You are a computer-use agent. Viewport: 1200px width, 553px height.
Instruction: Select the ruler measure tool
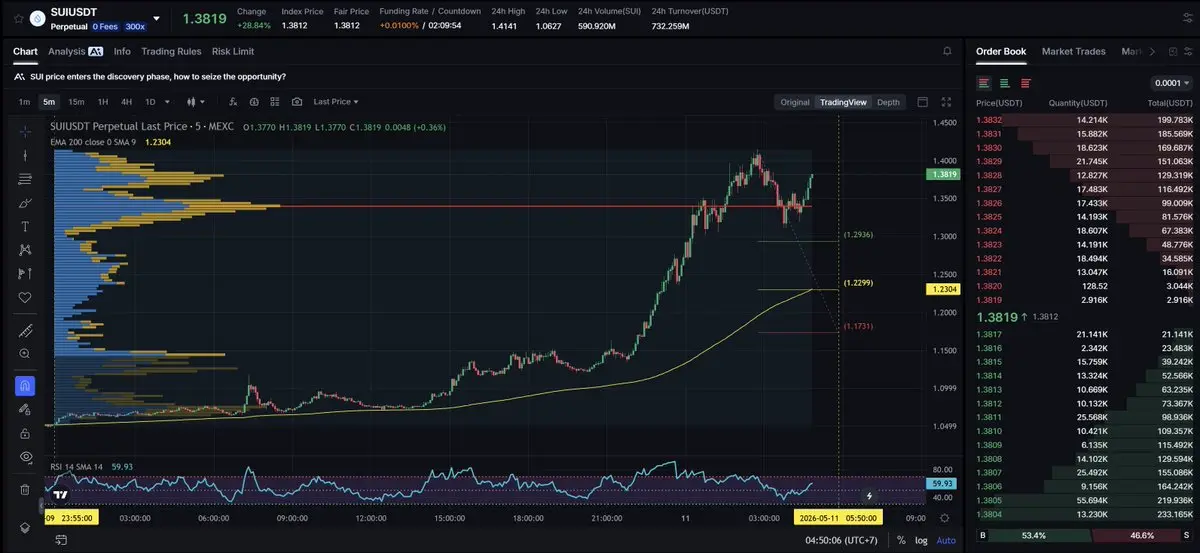(25, 331)
